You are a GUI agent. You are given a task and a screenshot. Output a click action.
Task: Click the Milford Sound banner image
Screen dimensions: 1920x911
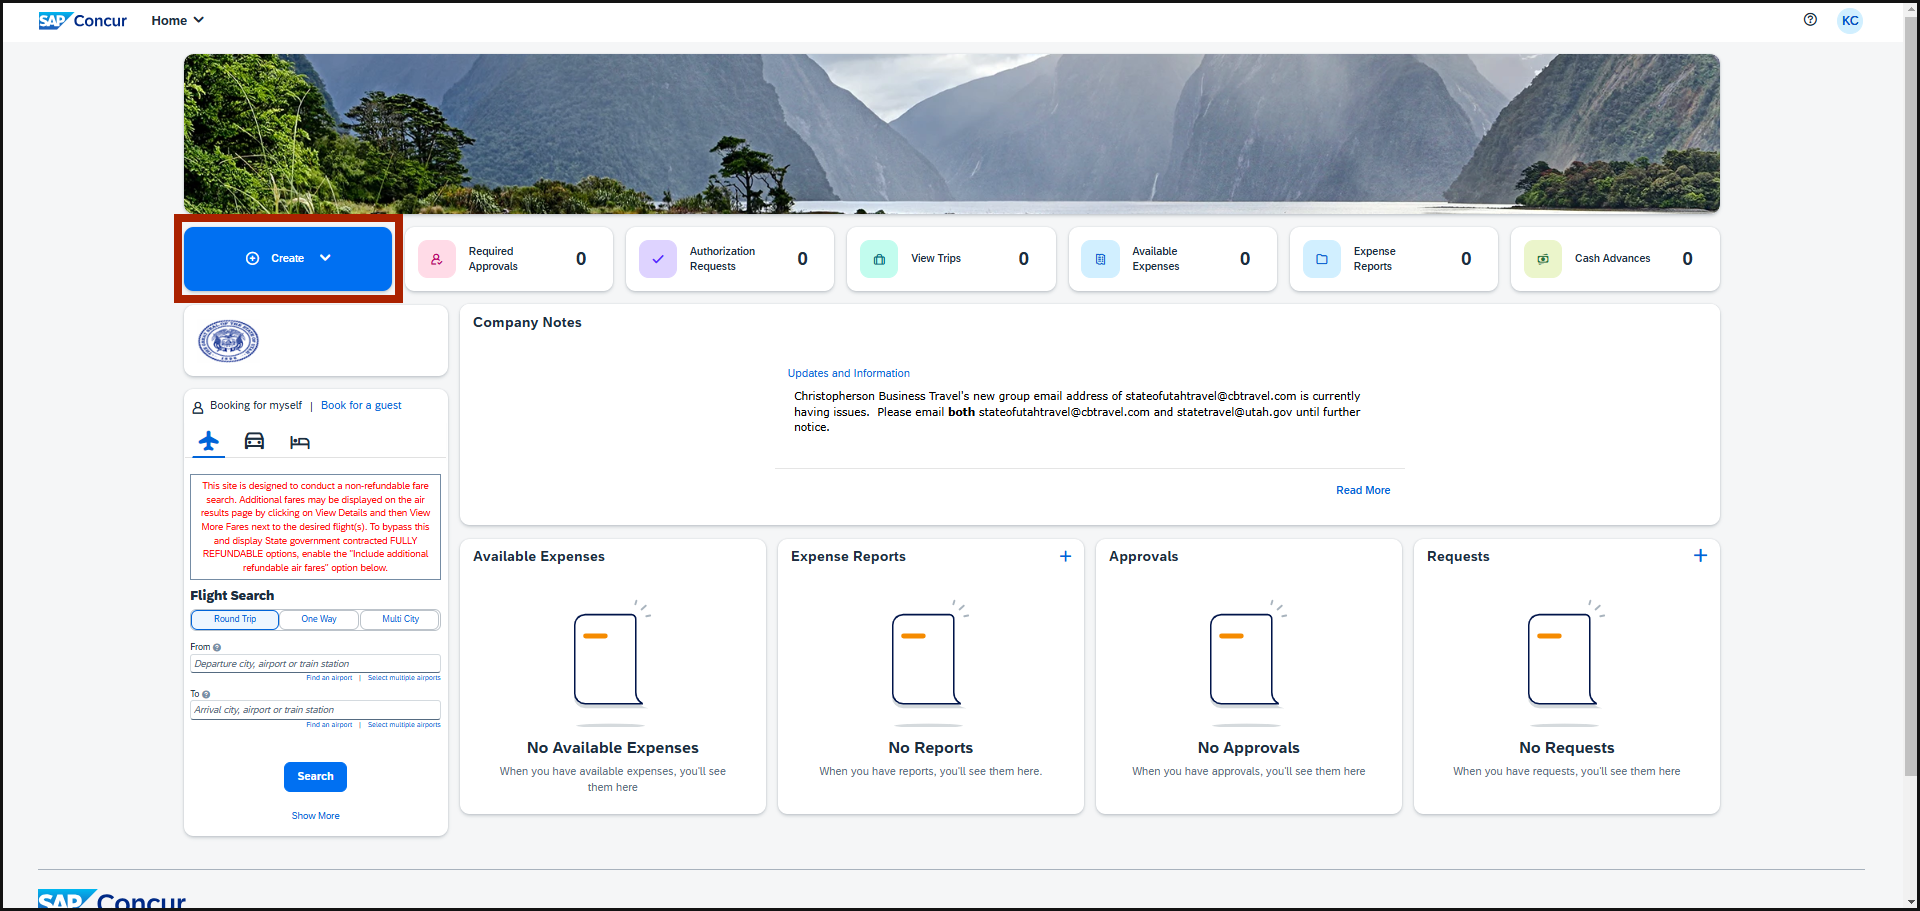click(951, 133)
